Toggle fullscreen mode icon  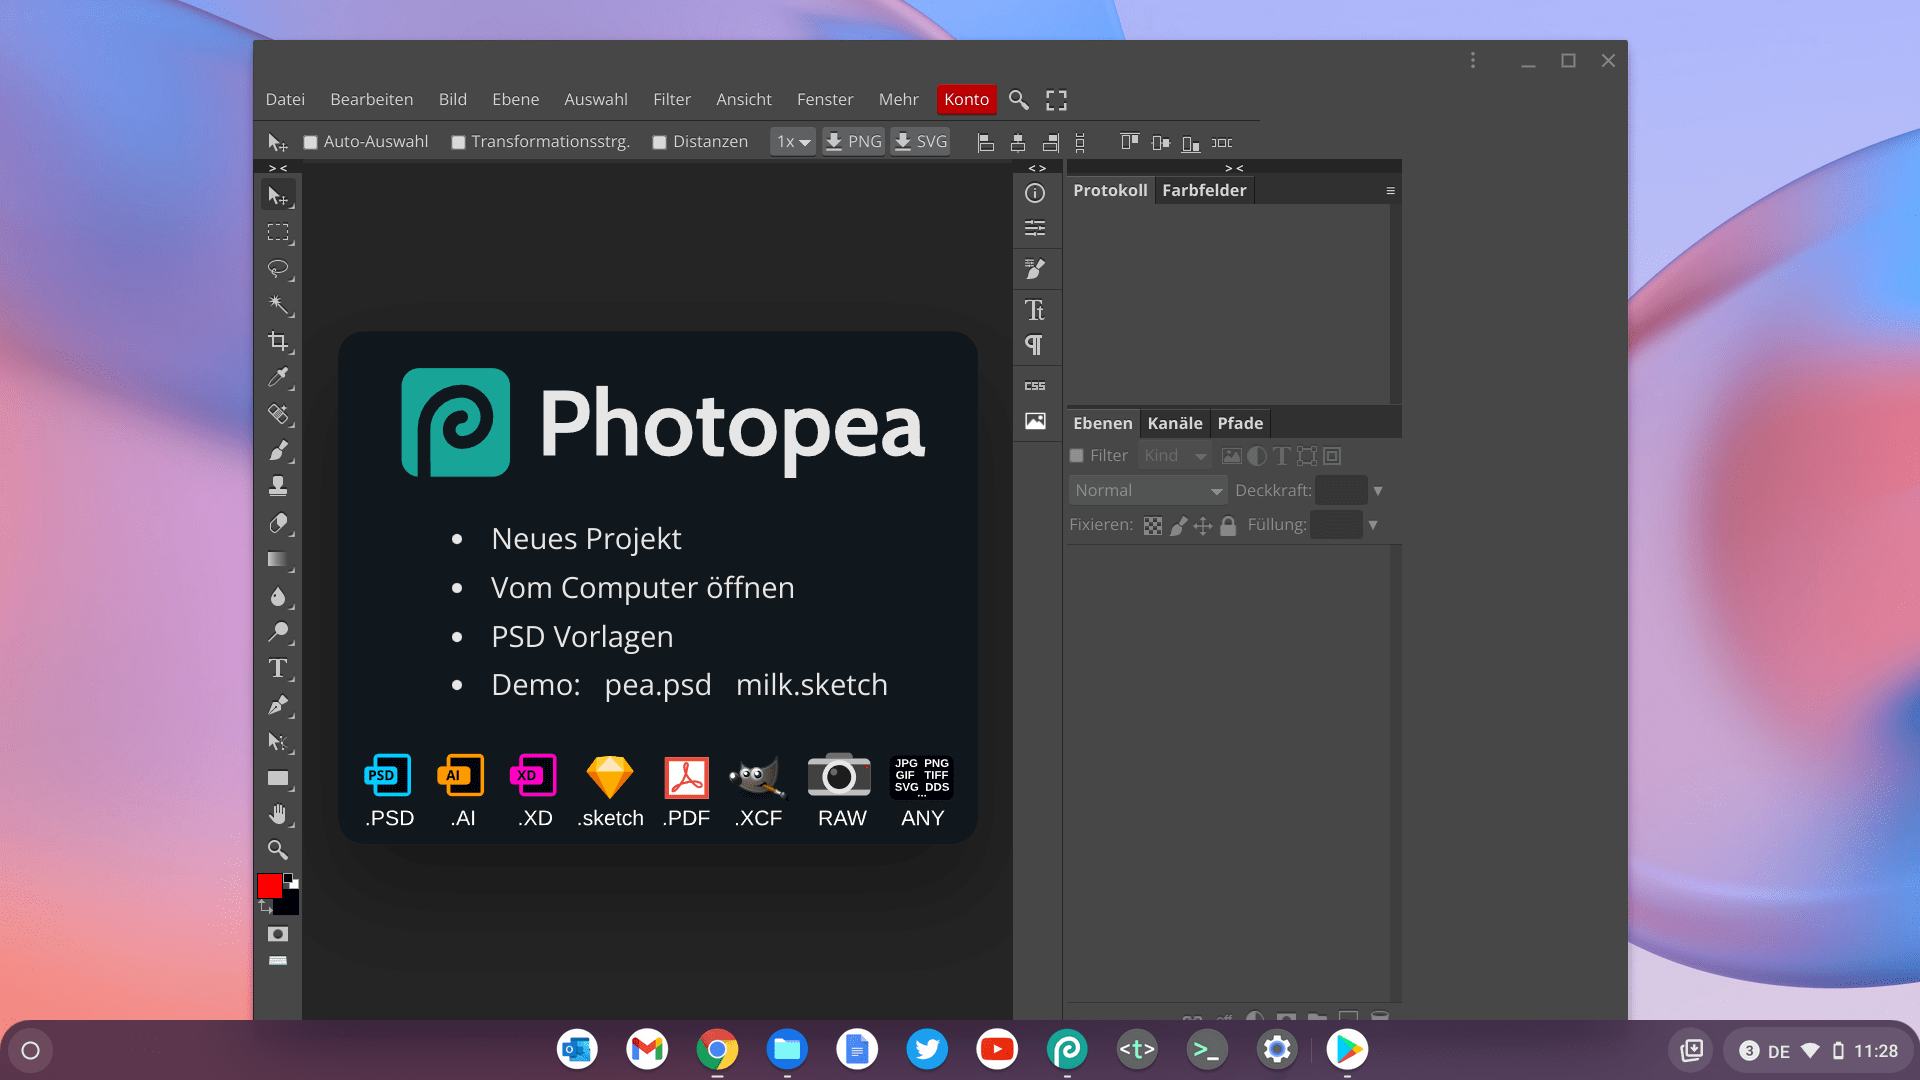pos(1056,99)
